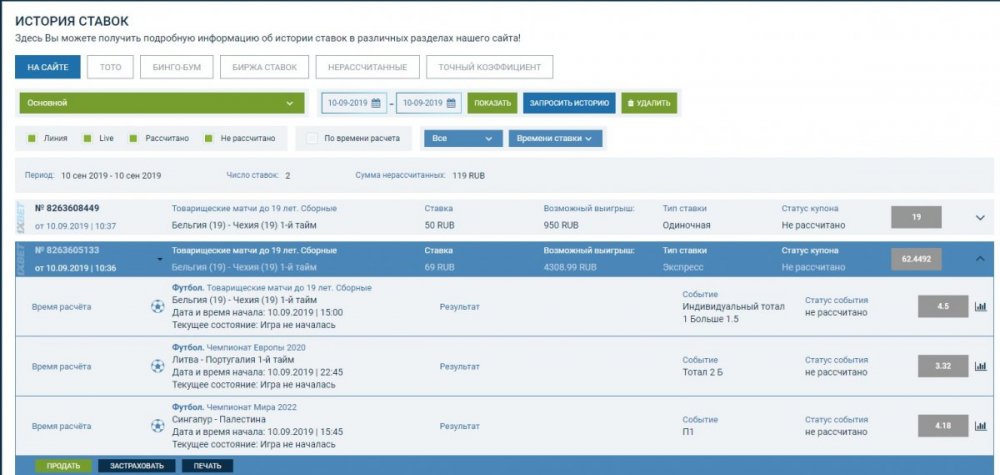Click the ПОКАЗАТЬ button
The image size is (1000, 475).
(492, 103)
